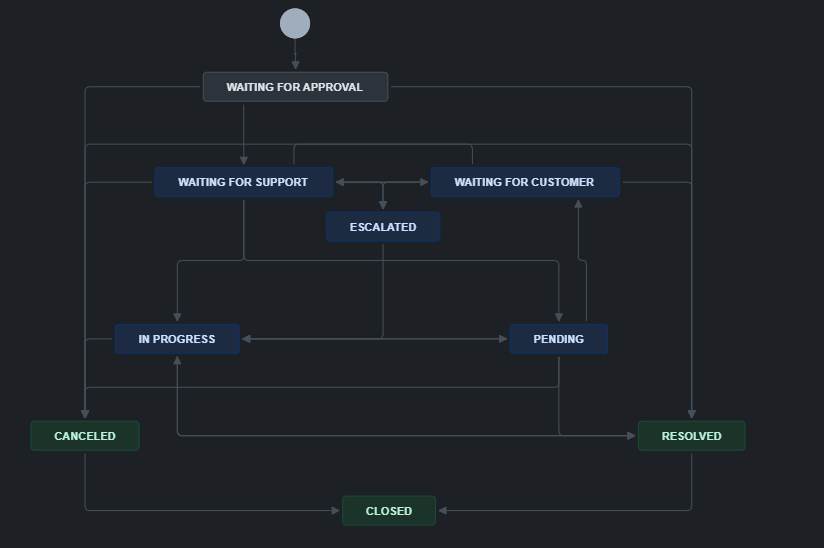Click arrowhead entering WAITING FOR APPROVAL from start

(x=295, y=66)
